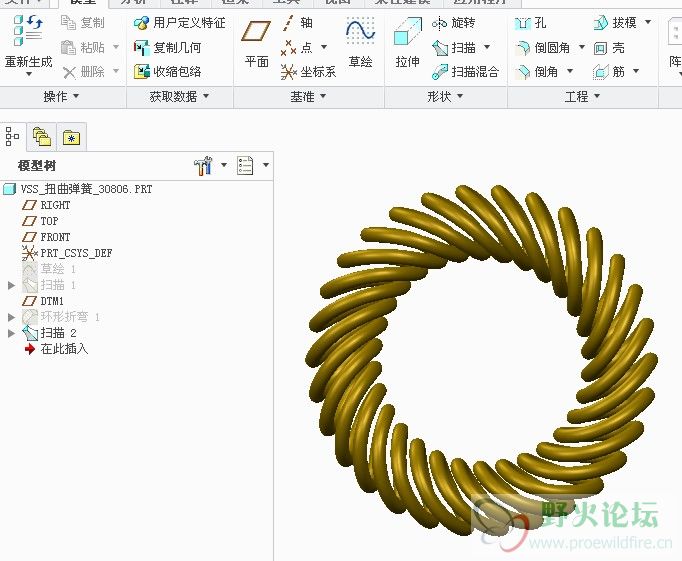The height and width of the screenshot is (561, 682).
Task: Create a datum Point (点)
Action: [297, 47]
